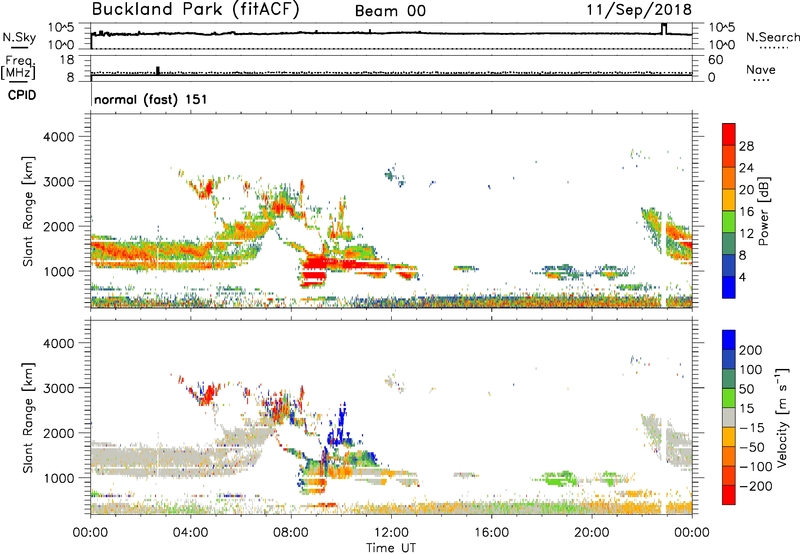Click the 3000 tick of velocity panel
This screenshot has height=554, width=800.
point(58,388)
